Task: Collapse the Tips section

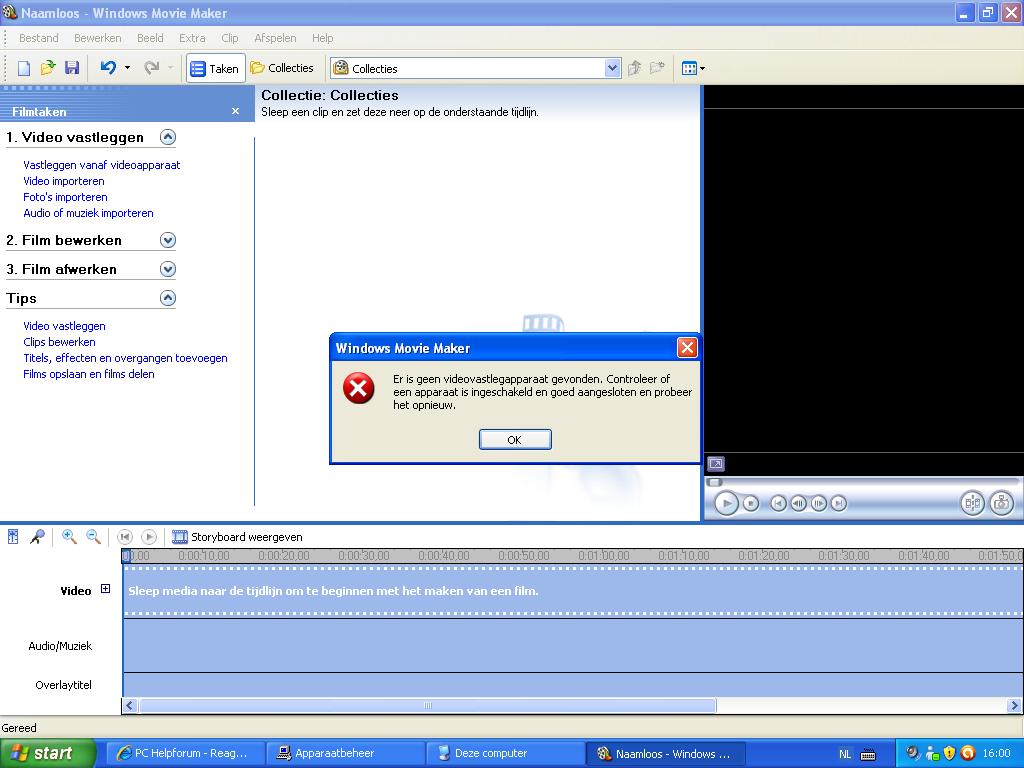Action: (x=168, y=298)
